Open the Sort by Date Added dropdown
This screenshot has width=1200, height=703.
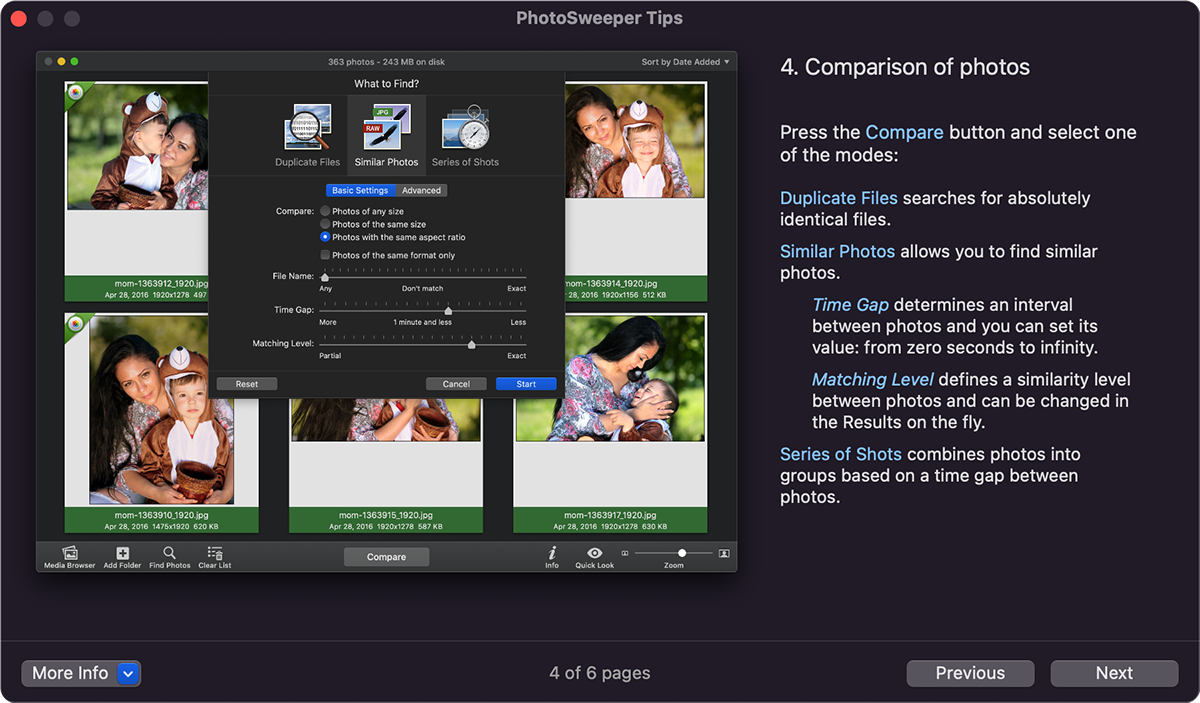(685, 62)
